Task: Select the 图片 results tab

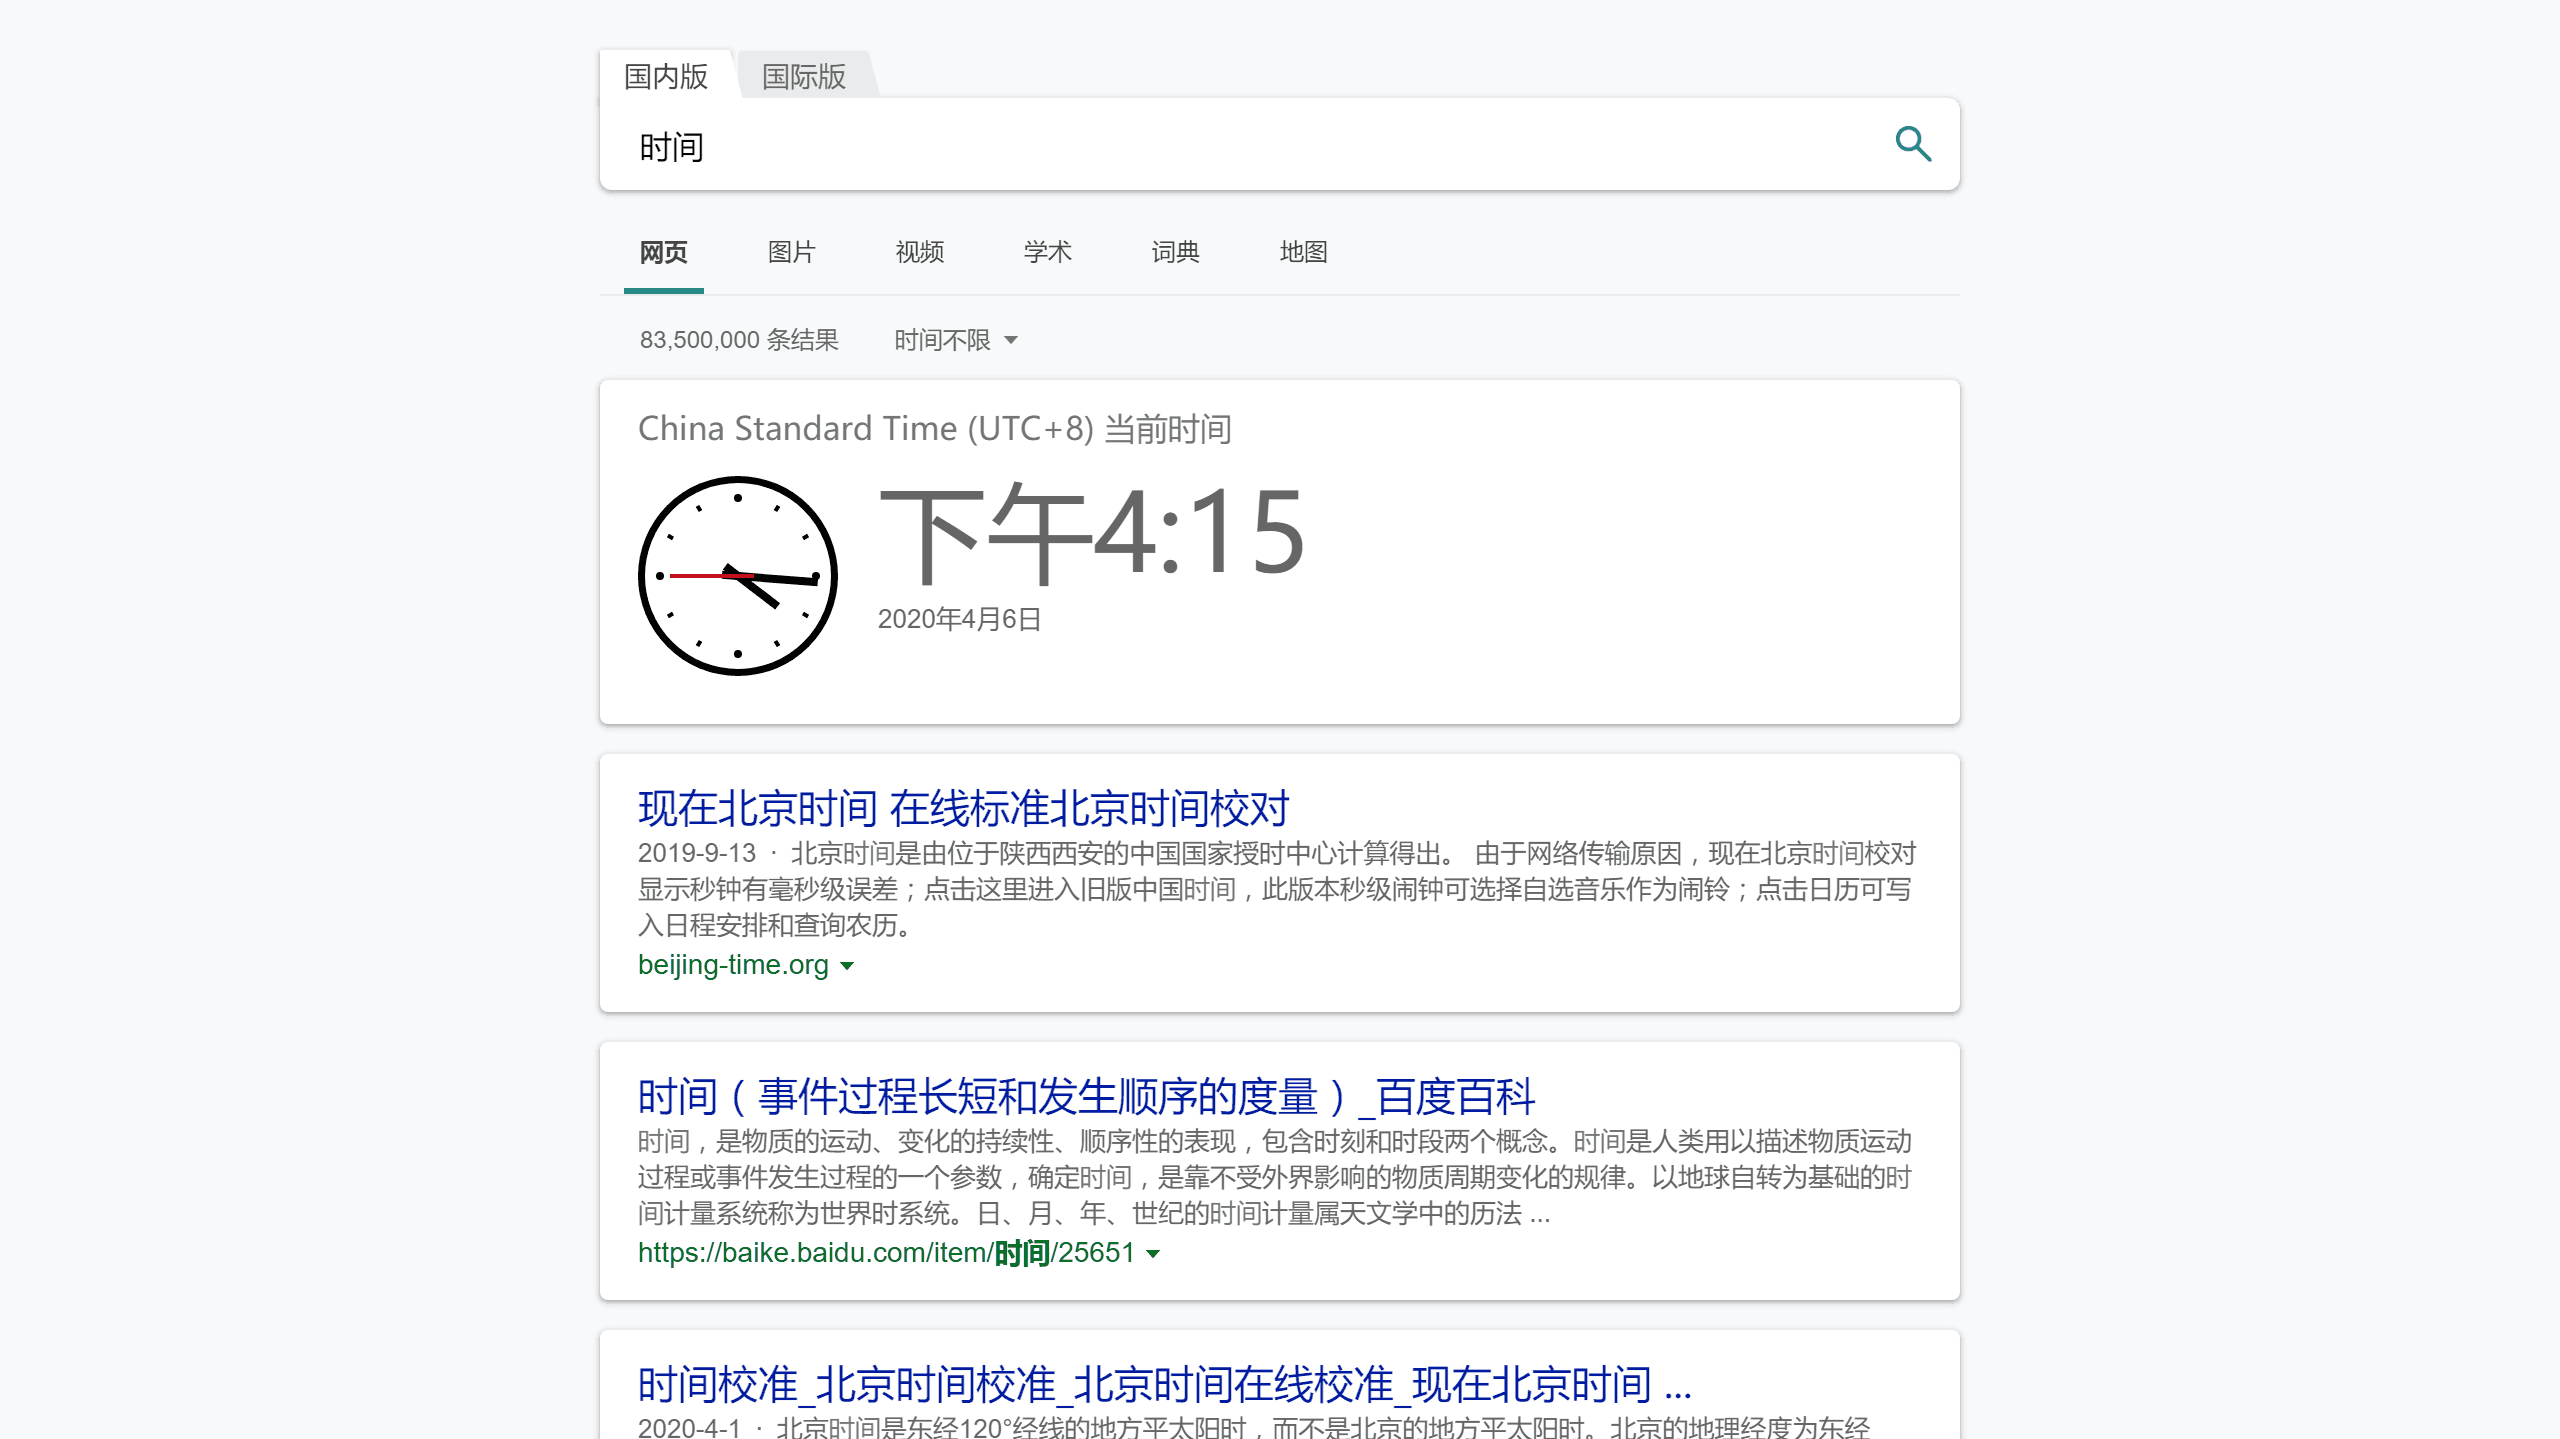Action: [x=792, y=252]
